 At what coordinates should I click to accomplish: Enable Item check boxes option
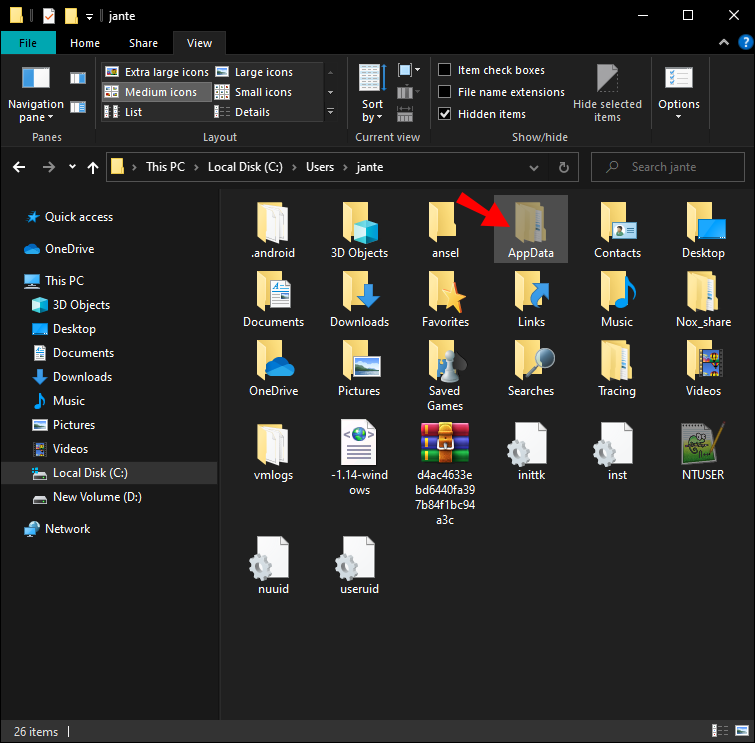tap(445, 70)
